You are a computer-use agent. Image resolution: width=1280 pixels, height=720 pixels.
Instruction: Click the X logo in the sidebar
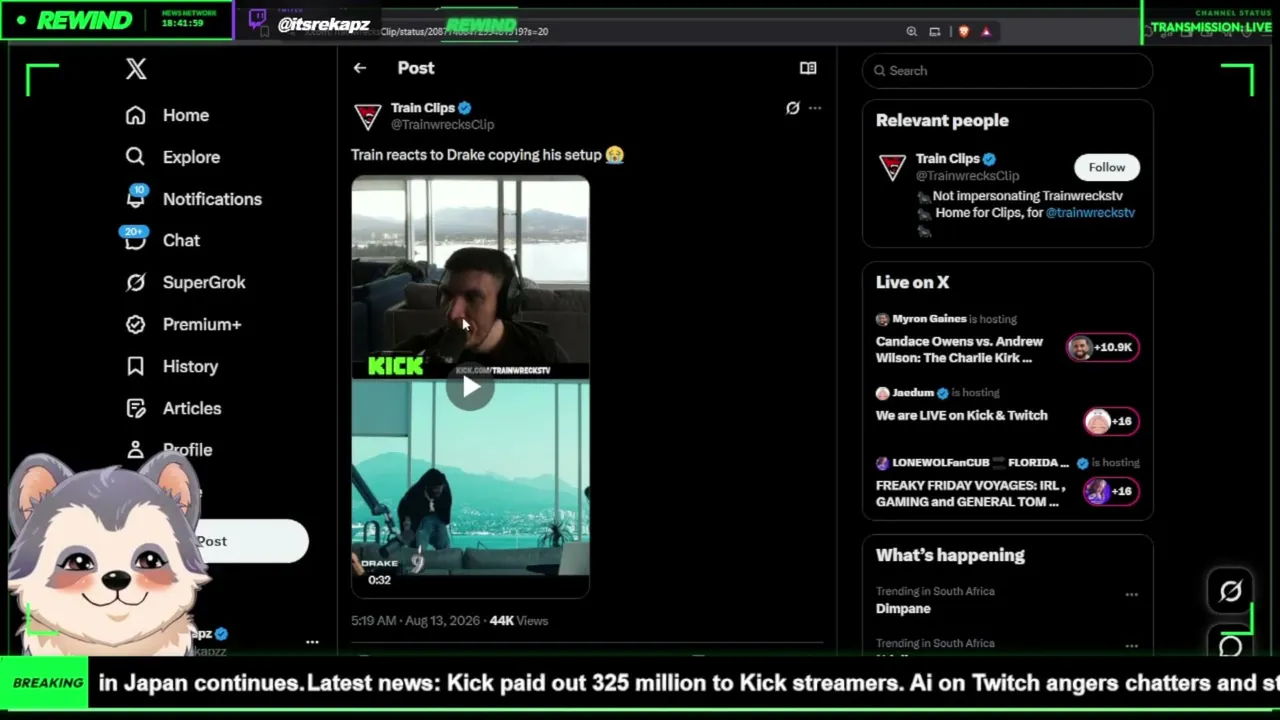click(136, 69)
